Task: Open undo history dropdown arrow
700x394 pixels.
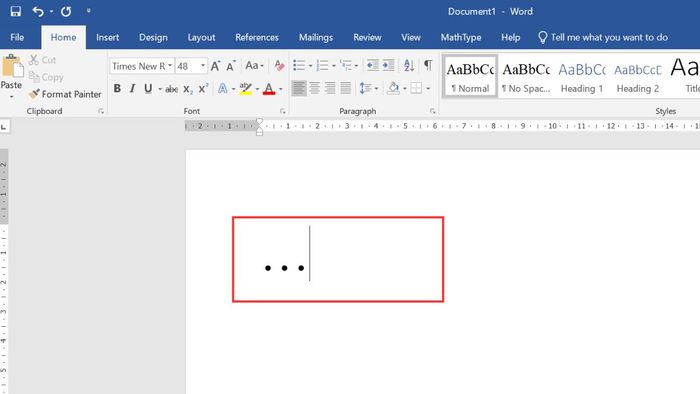Action: click(x=51, y=11)
